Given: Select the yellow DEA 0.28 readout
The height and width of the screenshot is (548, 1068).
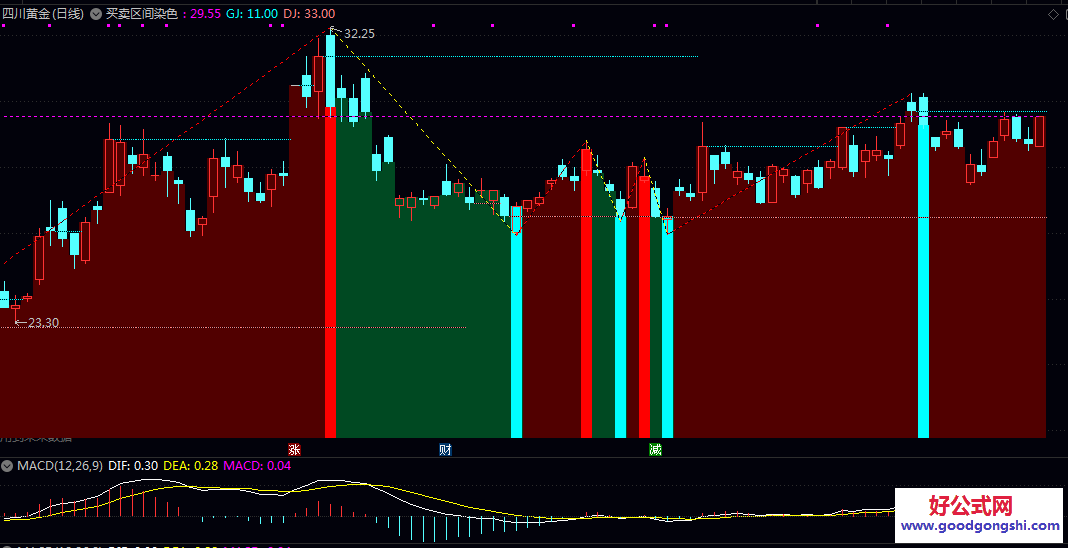Looking at the screenshot, I should coord(191,466).
